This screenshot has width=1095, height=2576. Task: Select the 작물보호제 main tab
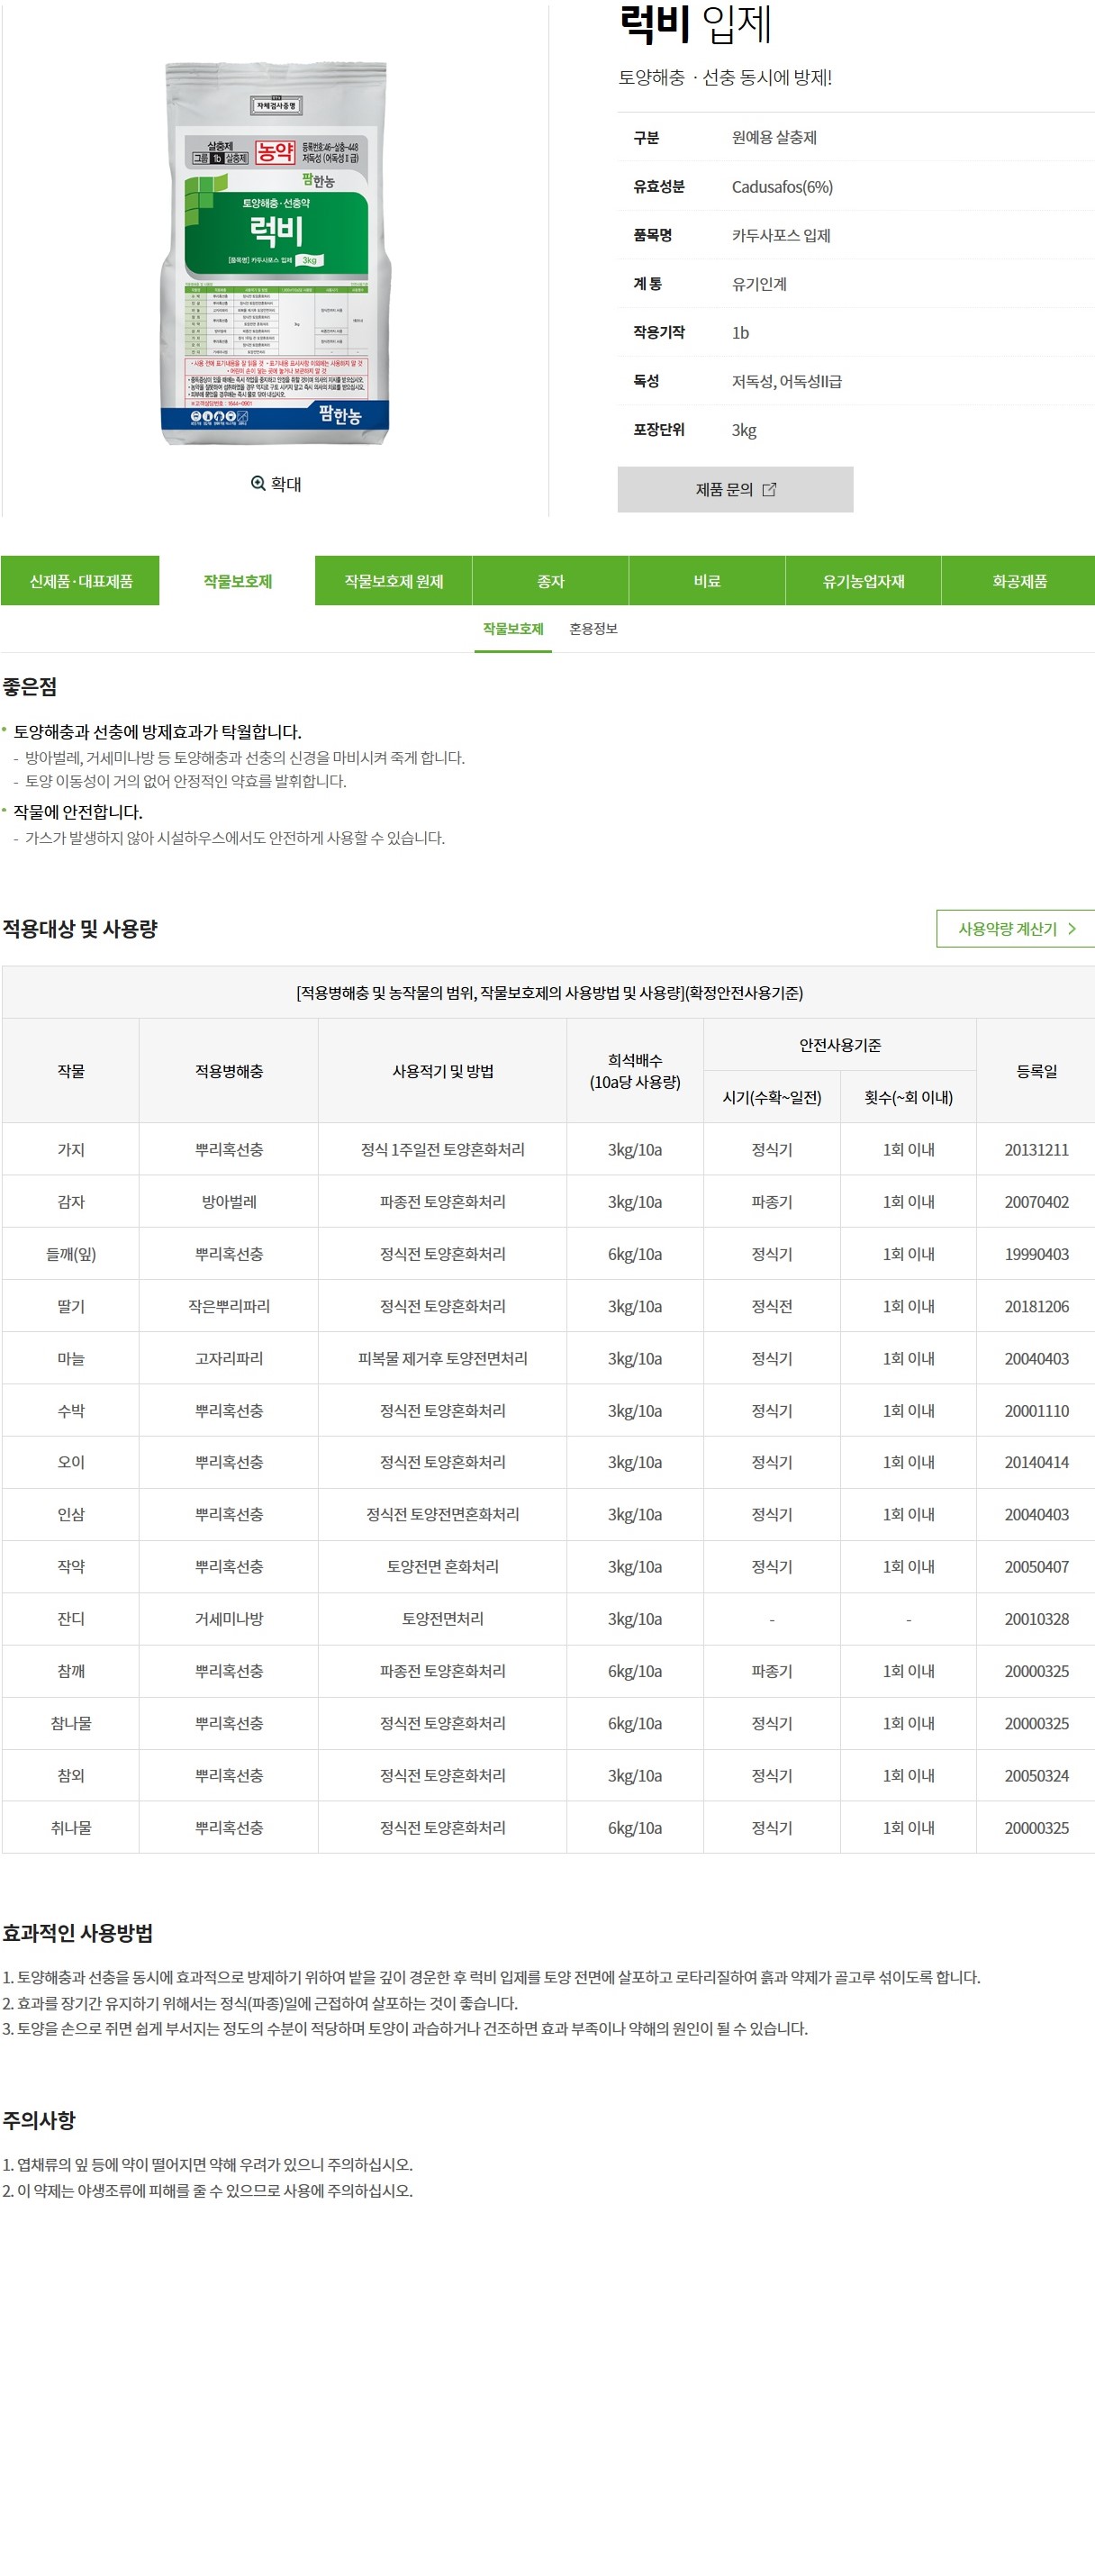(x=237, y=581)
